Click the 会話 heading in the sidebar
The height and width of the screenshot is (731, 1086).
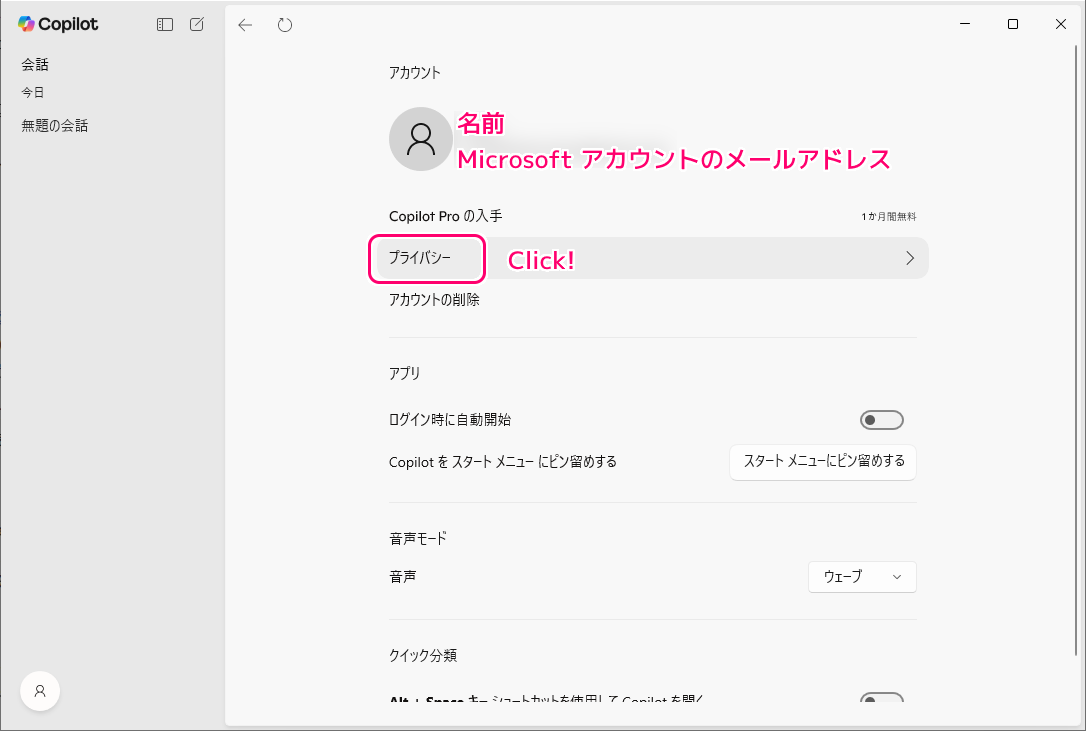click(x=35, y=65)
